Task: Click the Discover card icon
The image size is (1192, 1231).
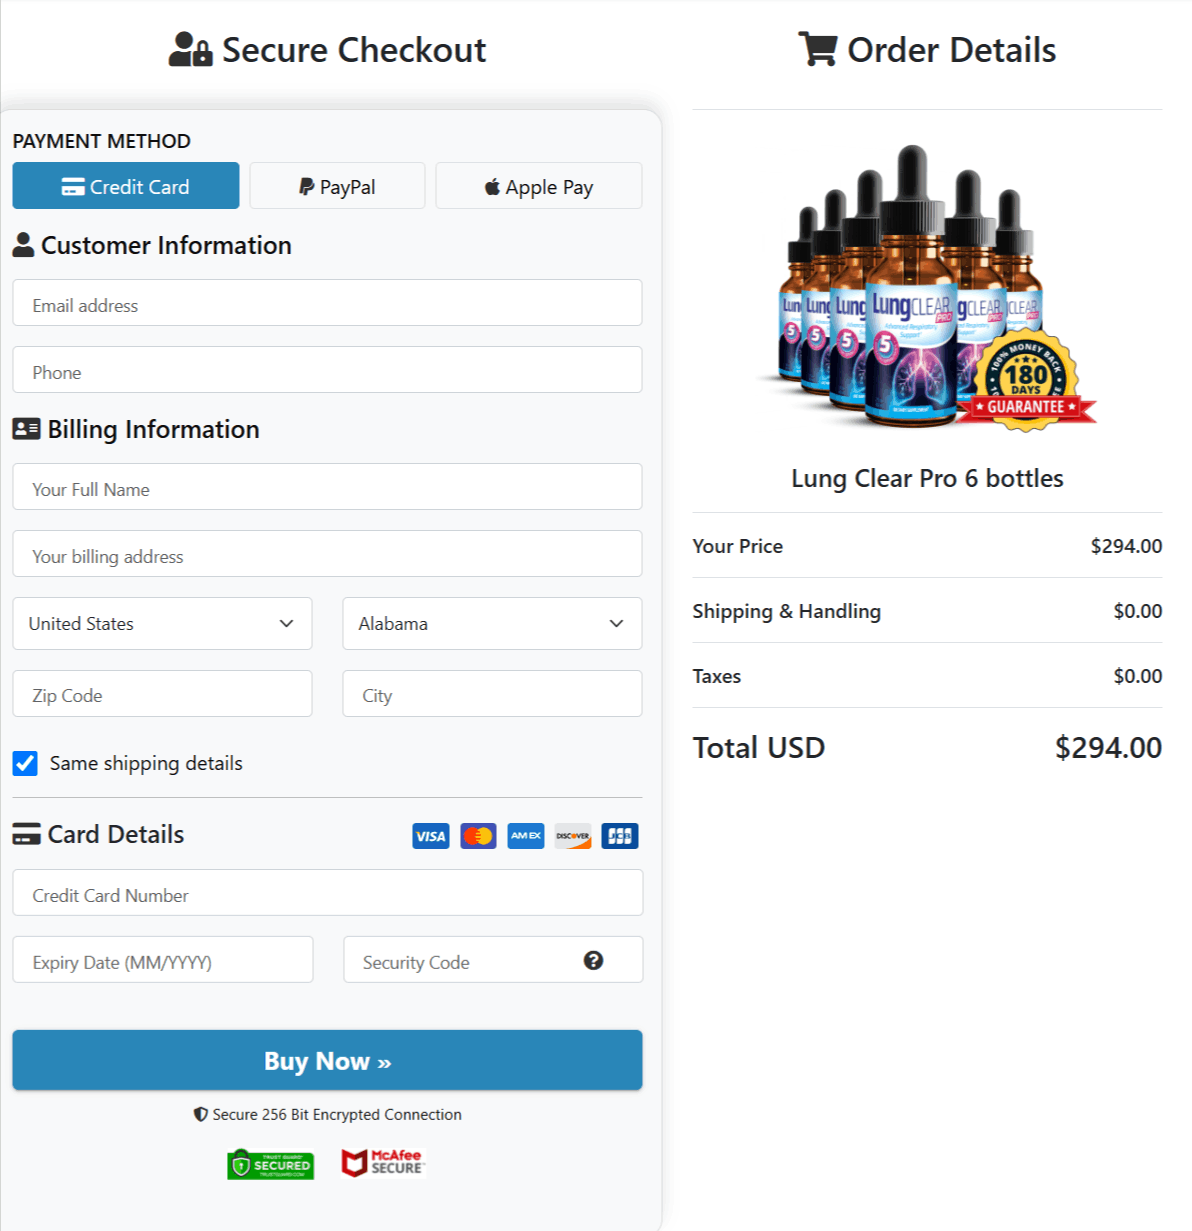Action: coord(572,835)
